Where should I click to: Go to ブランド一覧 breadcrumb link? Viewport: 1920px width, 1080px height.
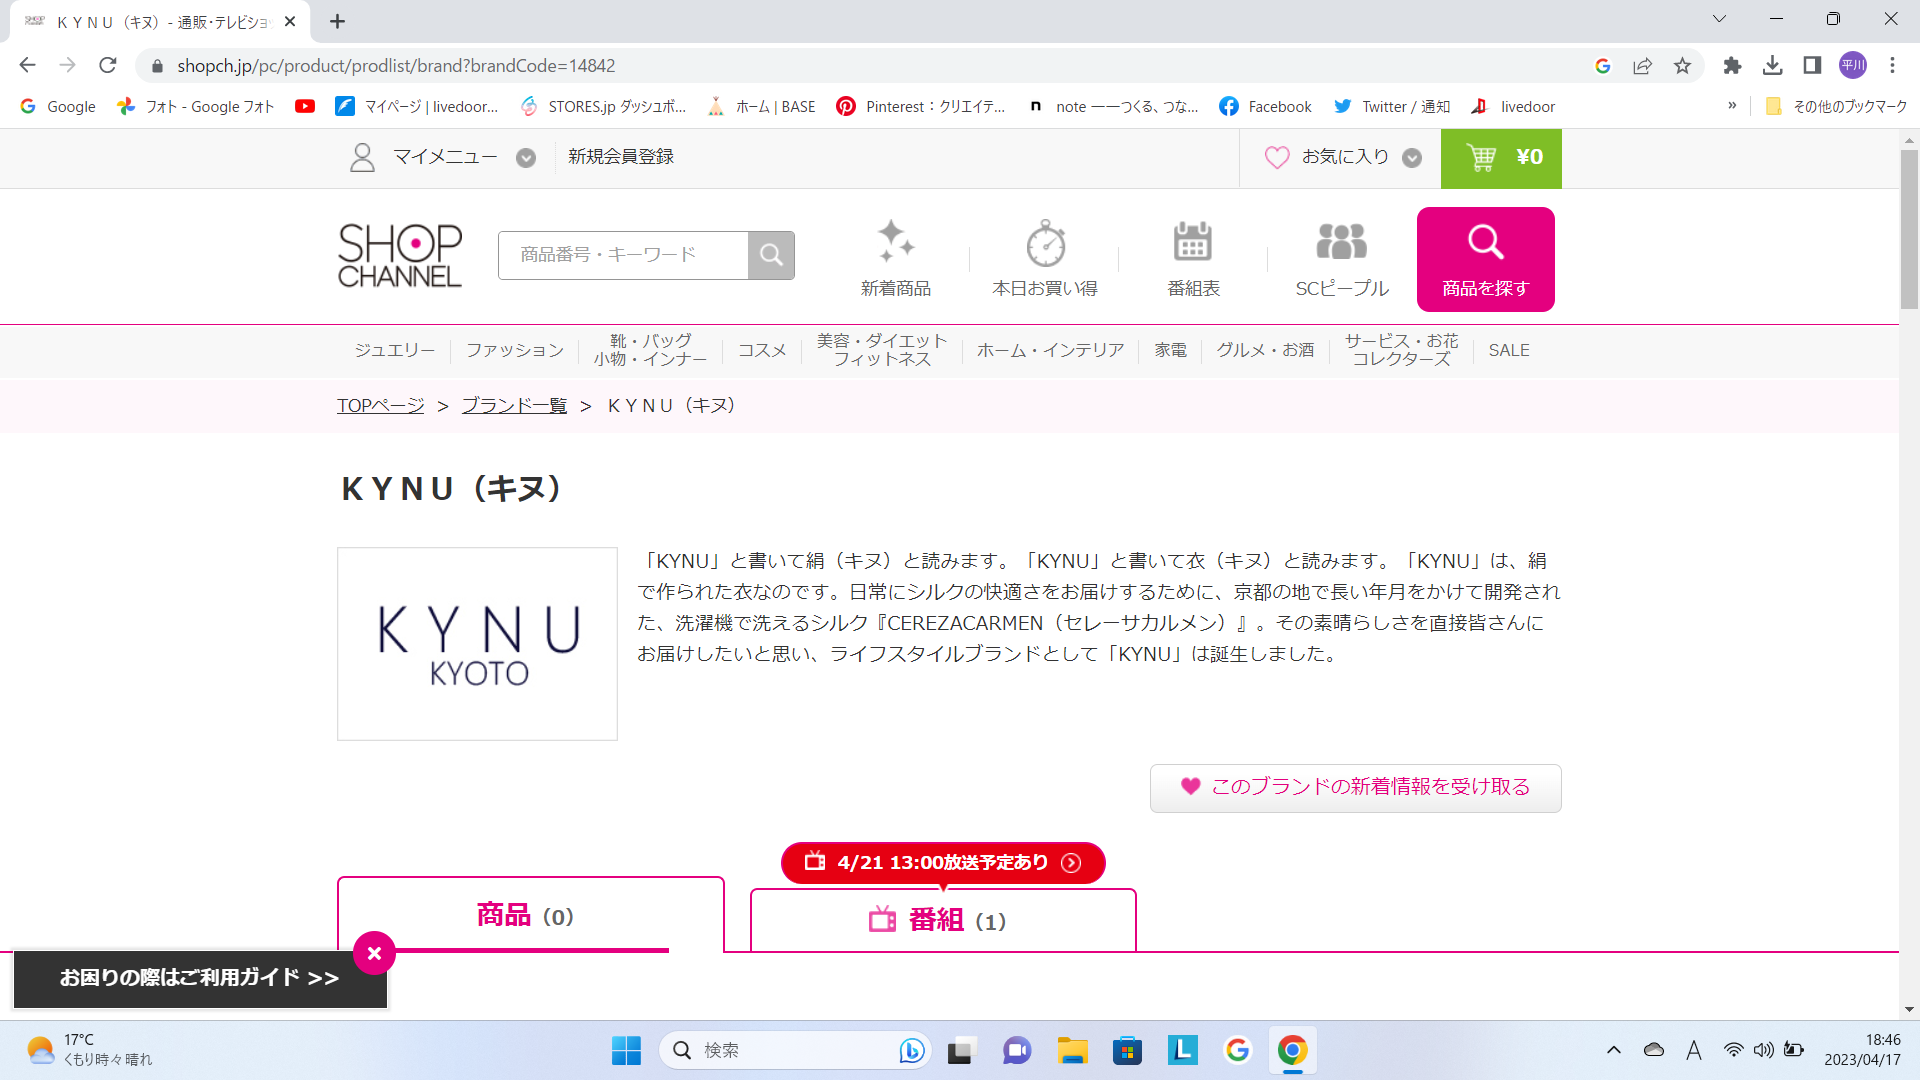tap(514, 405)
